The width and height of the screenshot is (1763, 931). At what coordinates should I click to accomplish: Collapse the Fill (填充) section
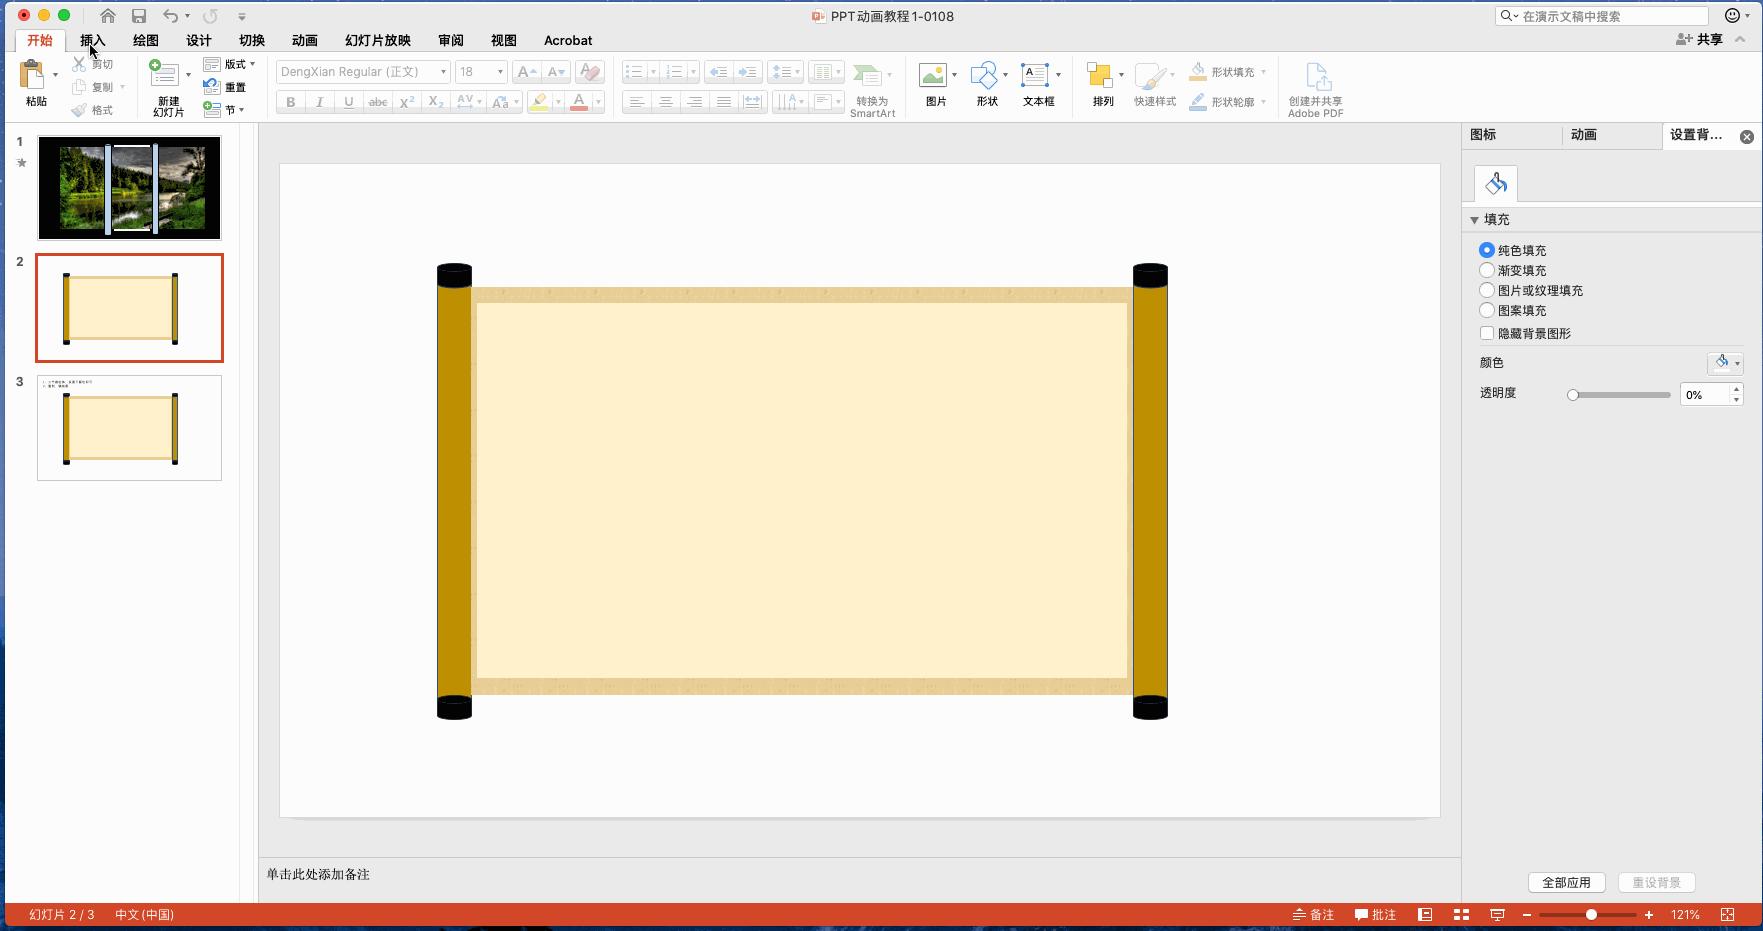[1475, 220]
